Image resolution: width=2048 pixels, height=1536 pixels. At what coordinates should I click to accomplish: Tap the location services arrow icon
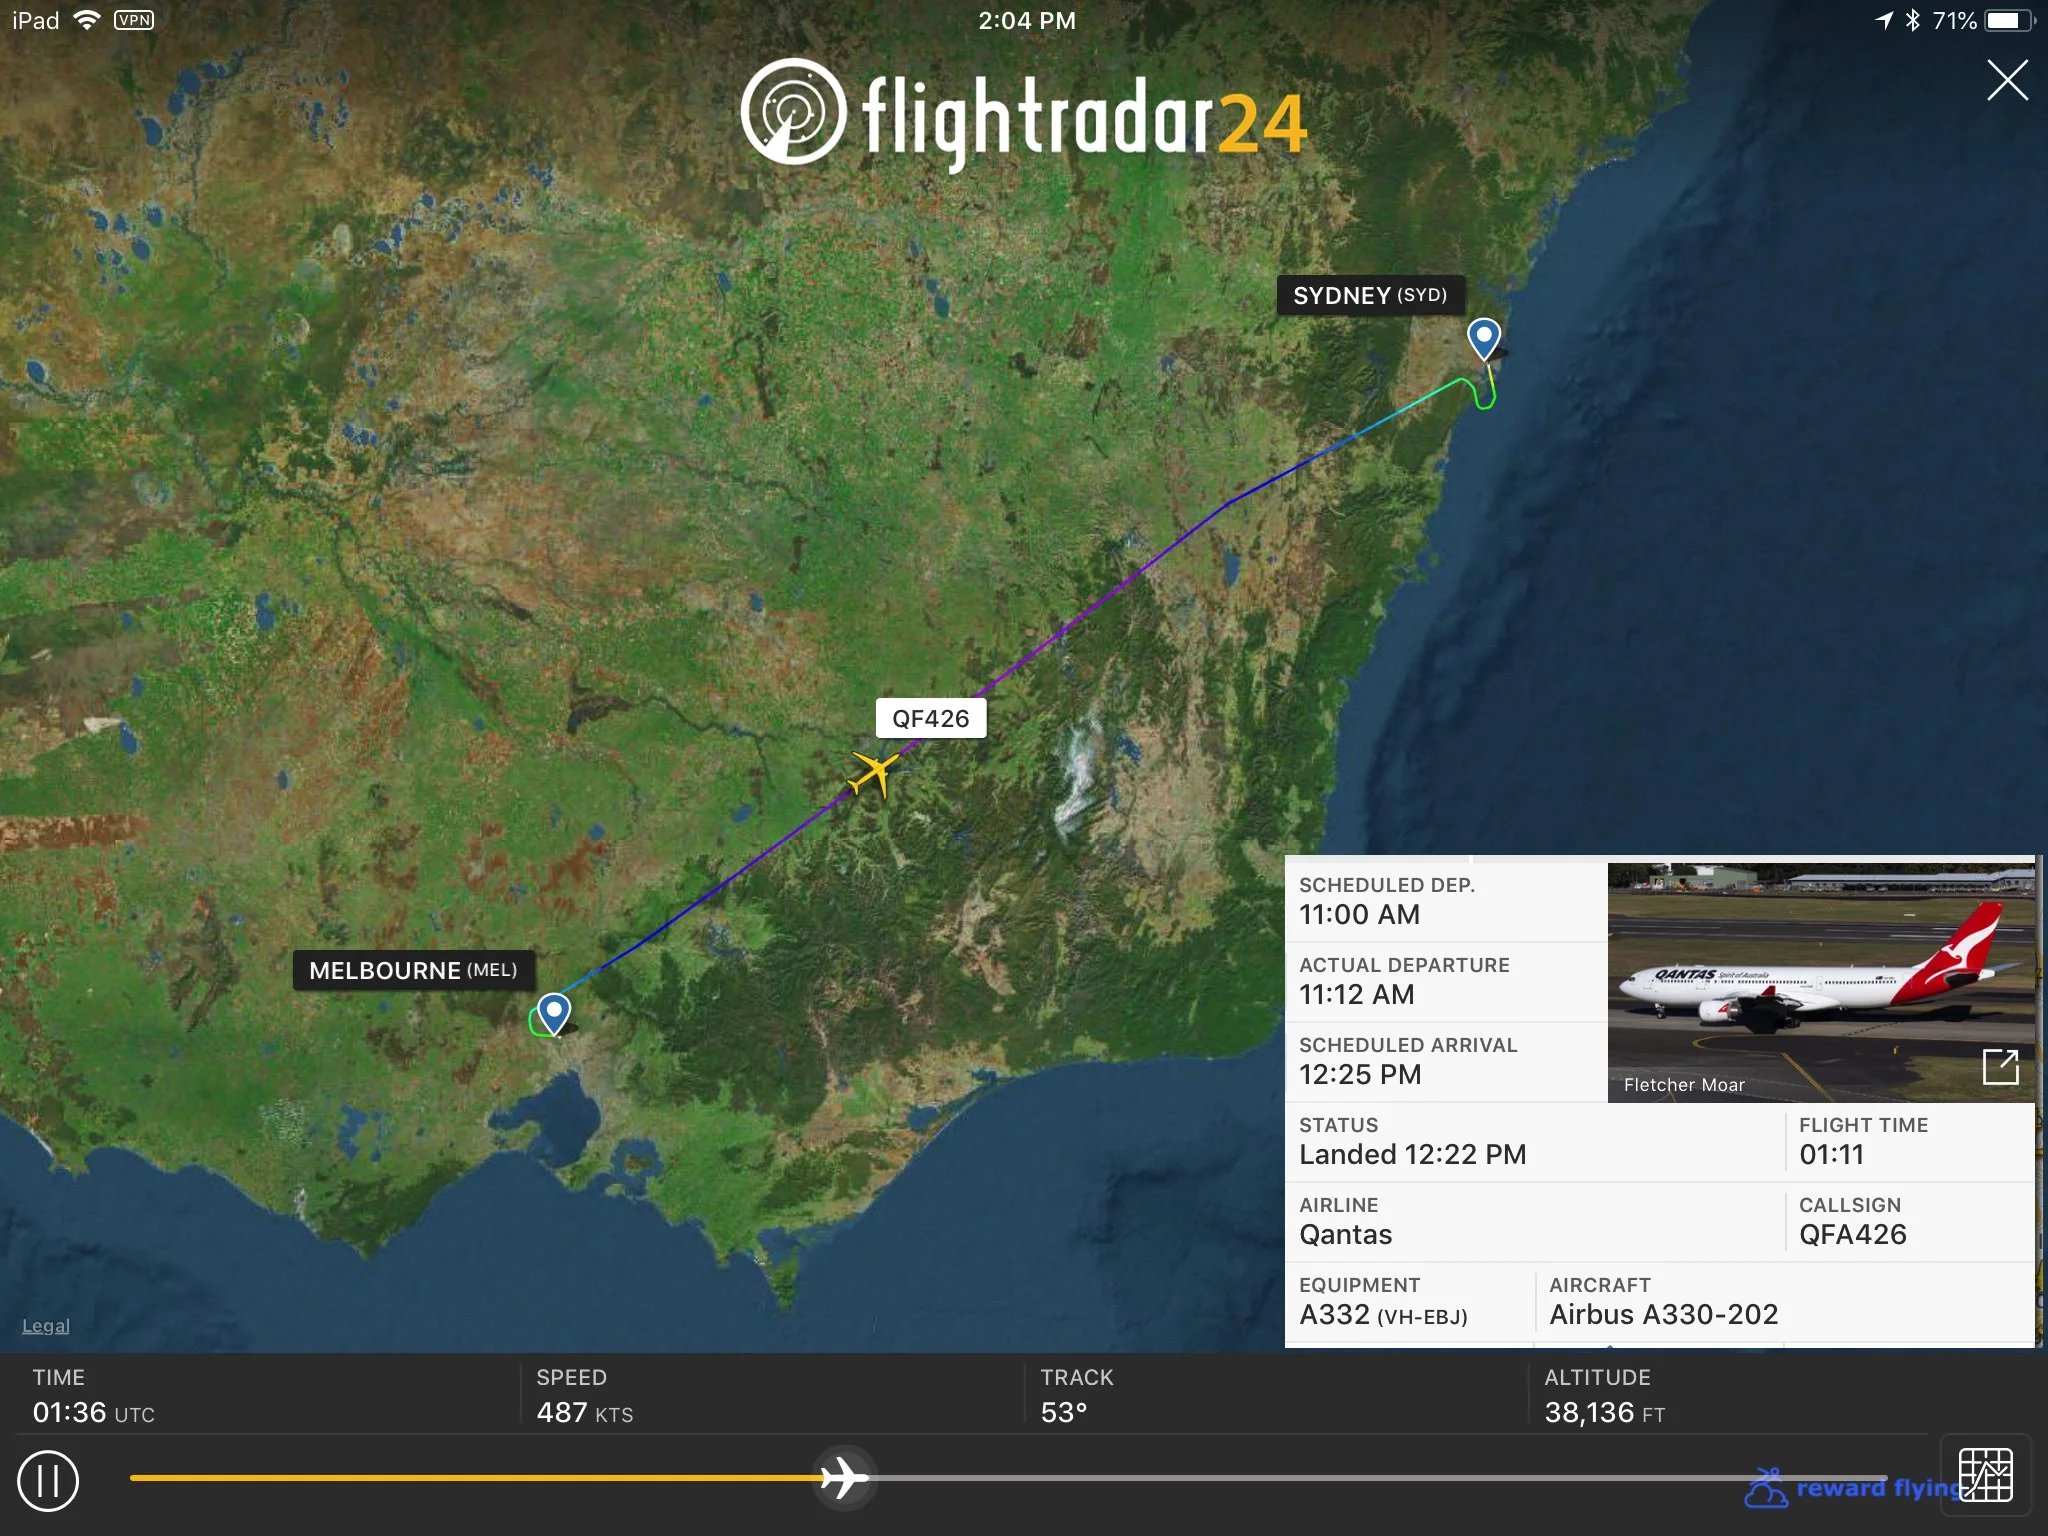click(1884, 20)
